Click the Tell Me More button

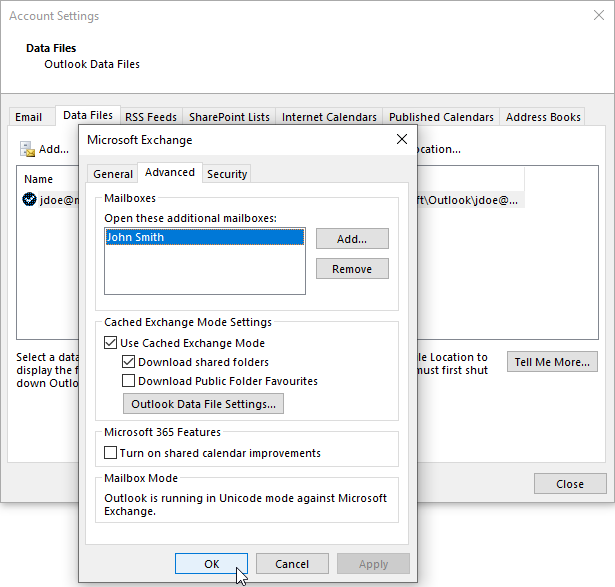[552, 362]
